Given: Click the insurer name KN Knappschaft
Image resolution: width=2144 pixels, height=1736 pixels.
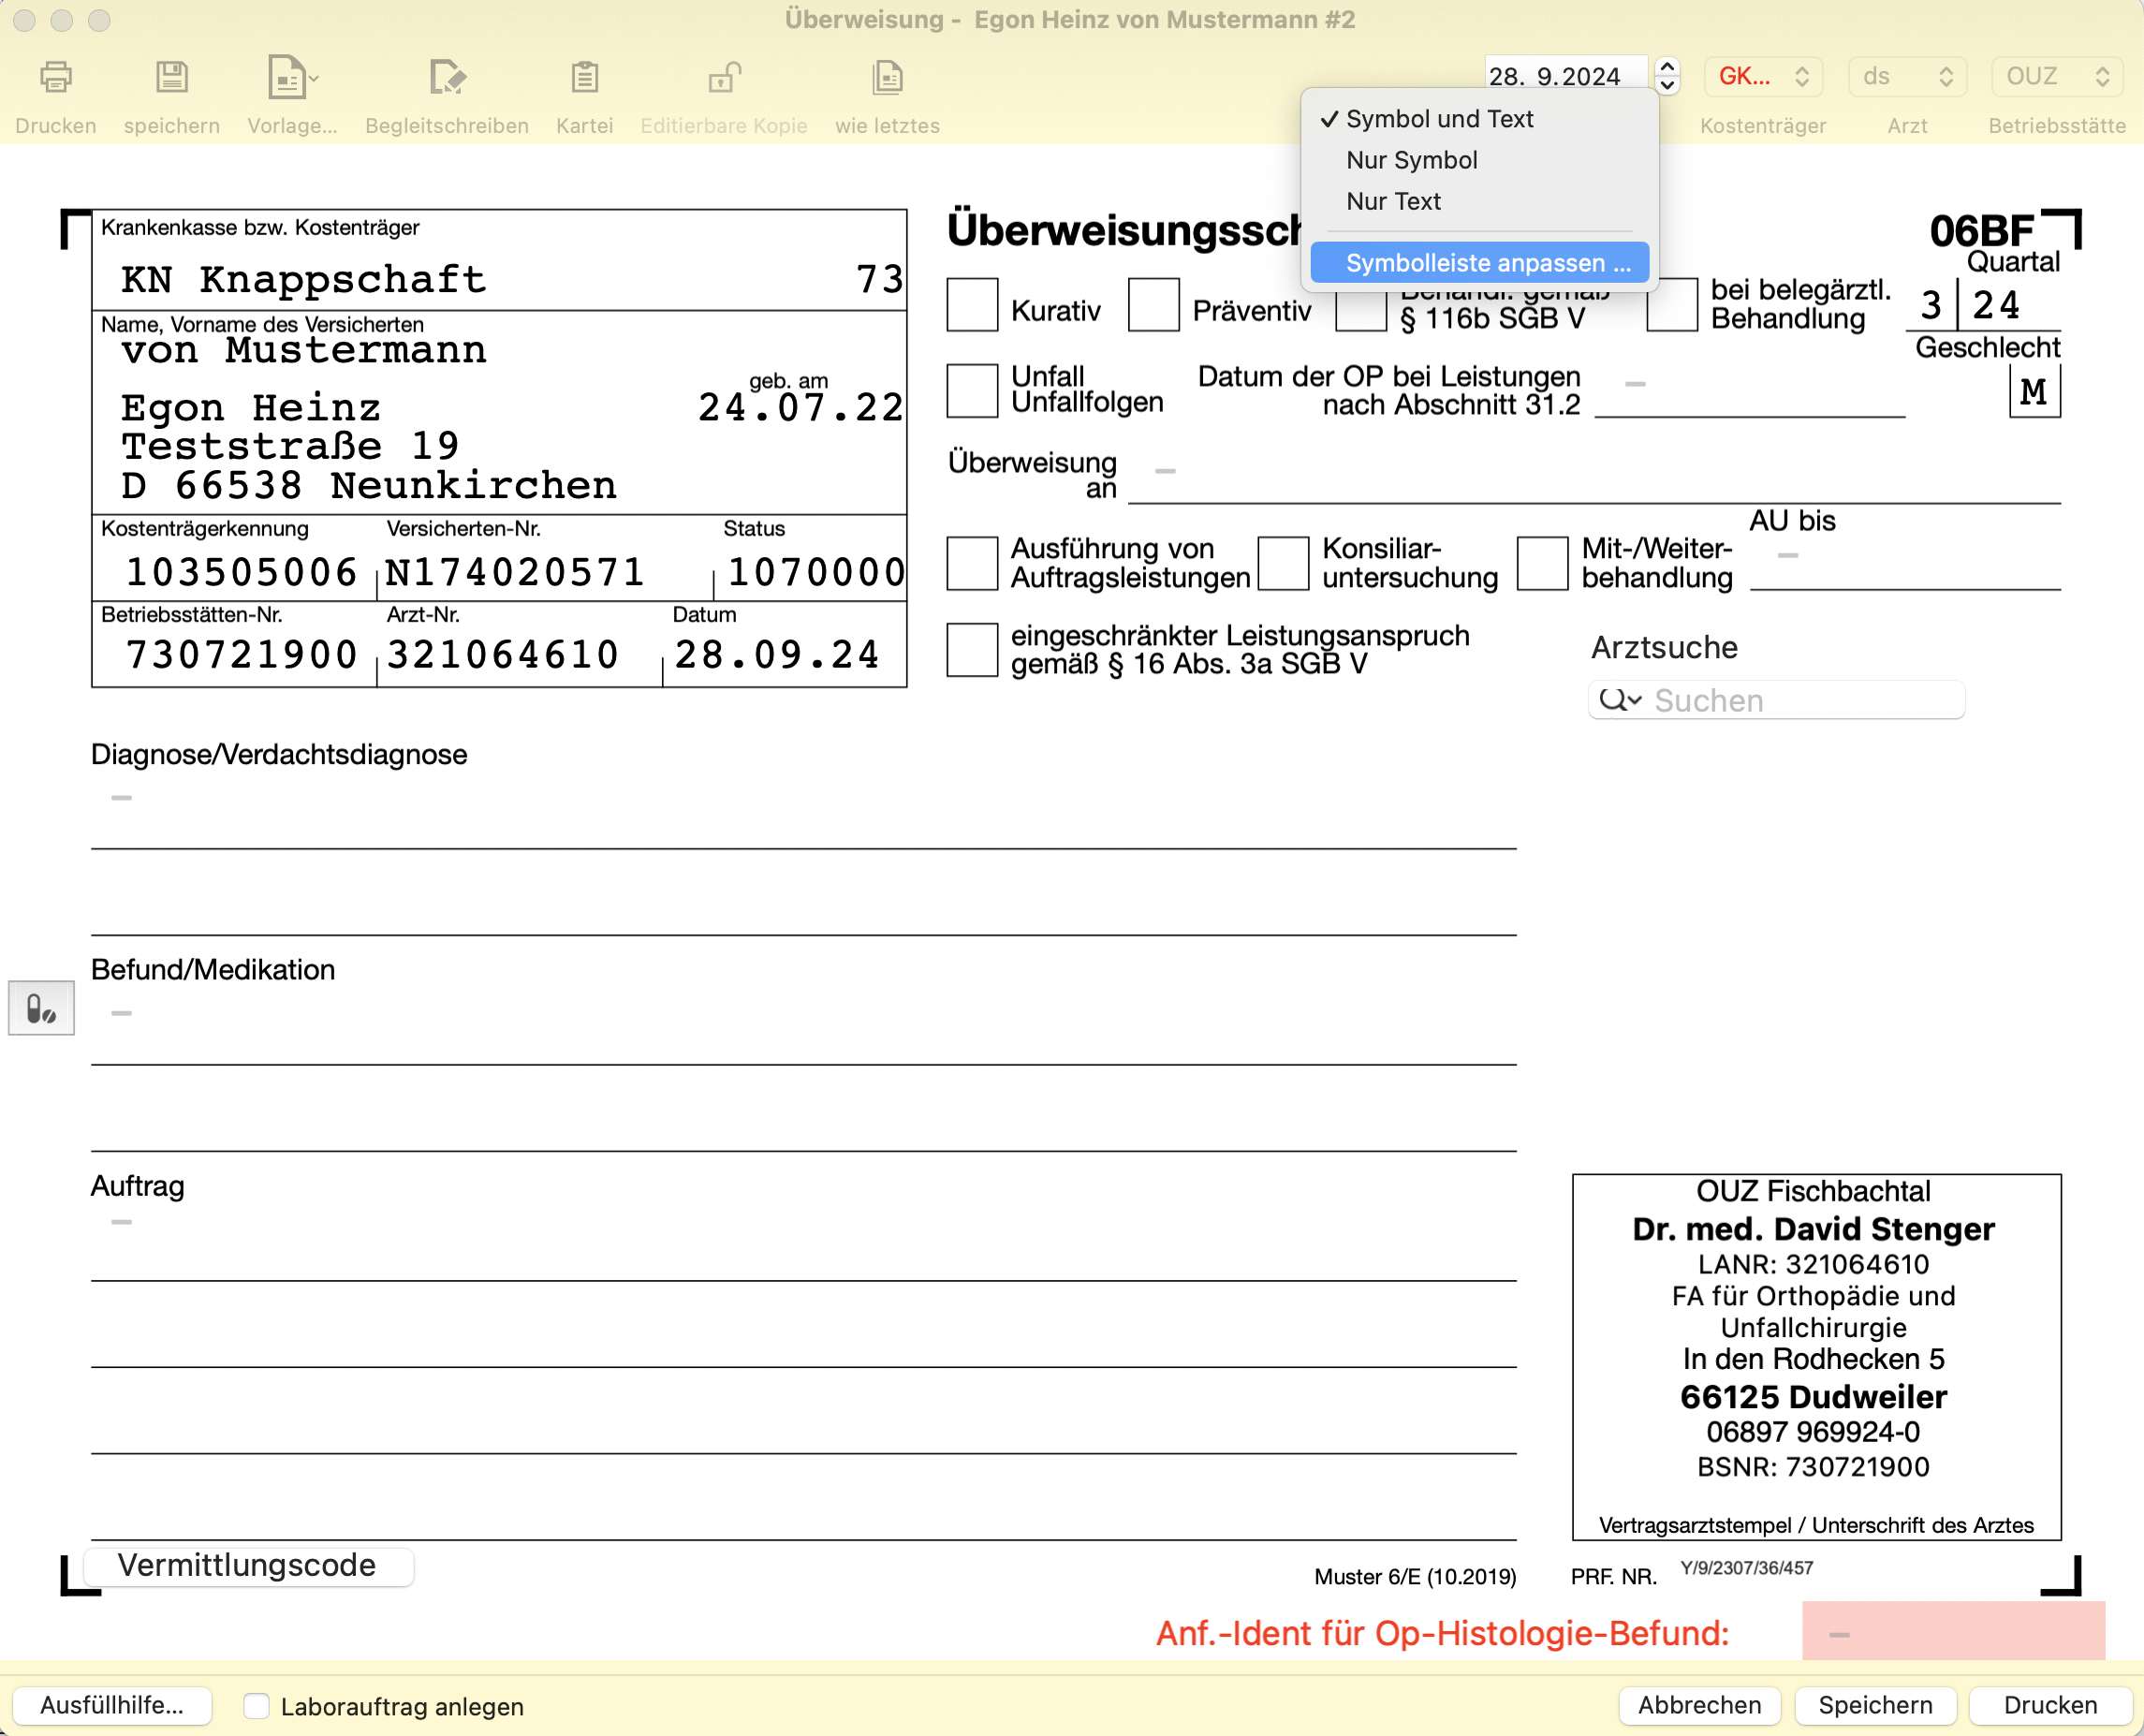Looking at the screenshot, I should coord(303,280).
